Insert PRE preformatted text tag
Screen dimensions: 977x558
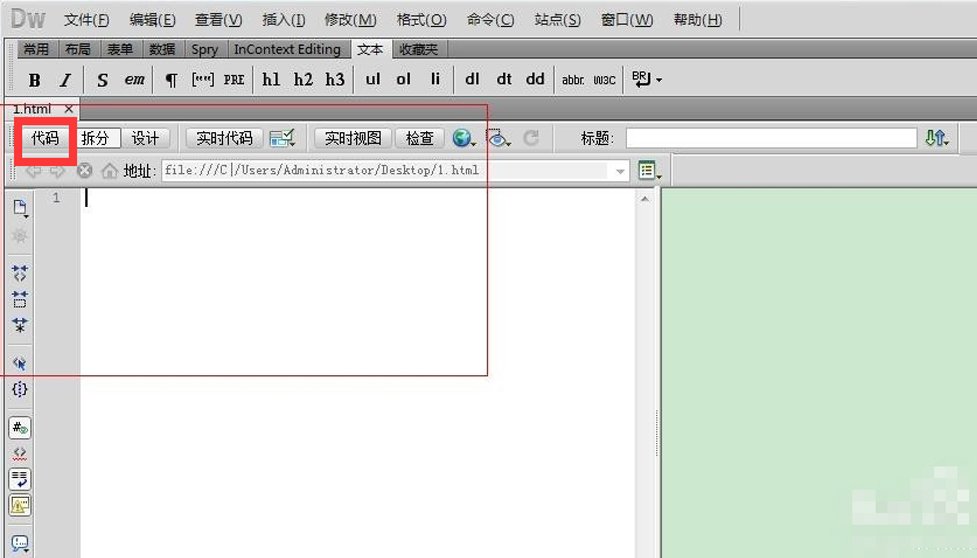coord(234,80)
